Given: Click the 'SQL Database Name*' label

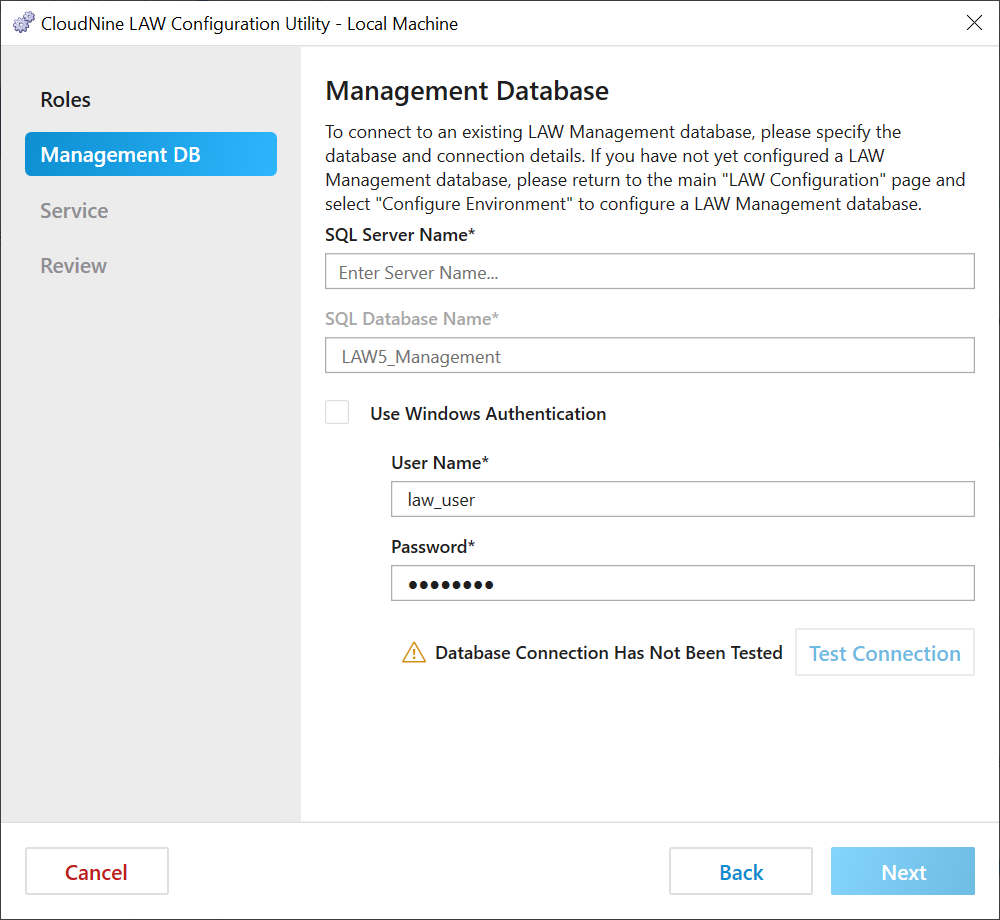Looking at the screenshot, I should point(411,318).
